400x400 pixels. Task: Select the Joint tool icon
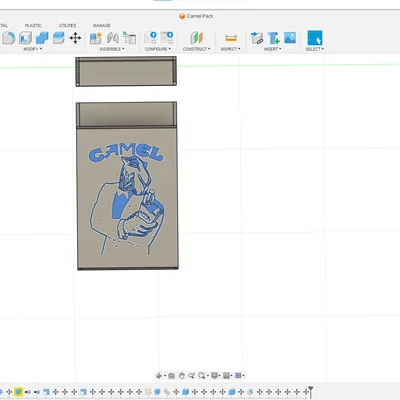pyautogui.click(x=113, y=38)
